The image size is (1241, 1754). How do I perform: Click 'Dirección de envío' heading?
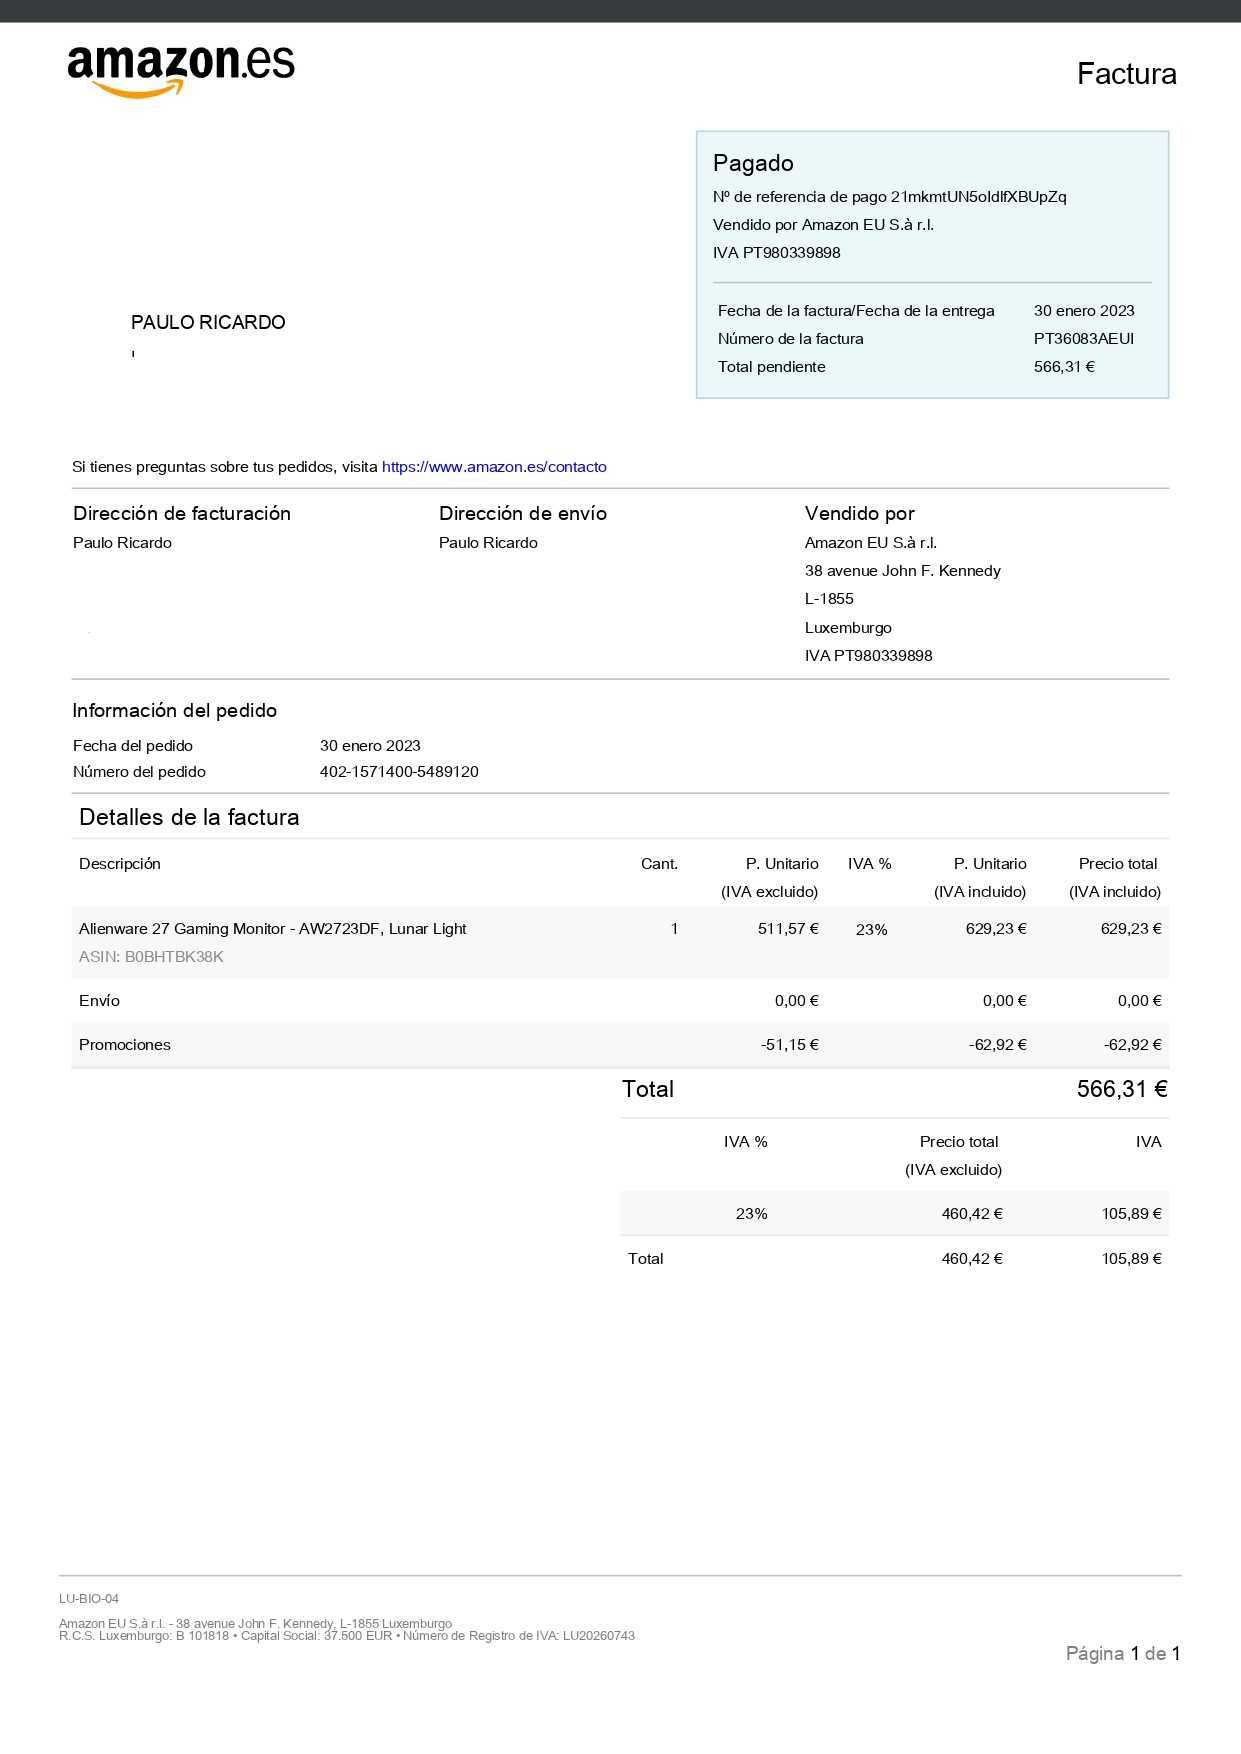tap(523, 513)
